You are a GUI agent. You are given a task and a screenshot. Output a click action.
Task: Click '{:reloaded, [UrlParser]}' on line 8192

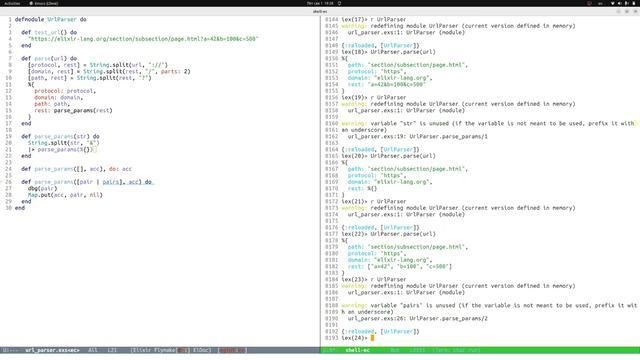point(380,331)
